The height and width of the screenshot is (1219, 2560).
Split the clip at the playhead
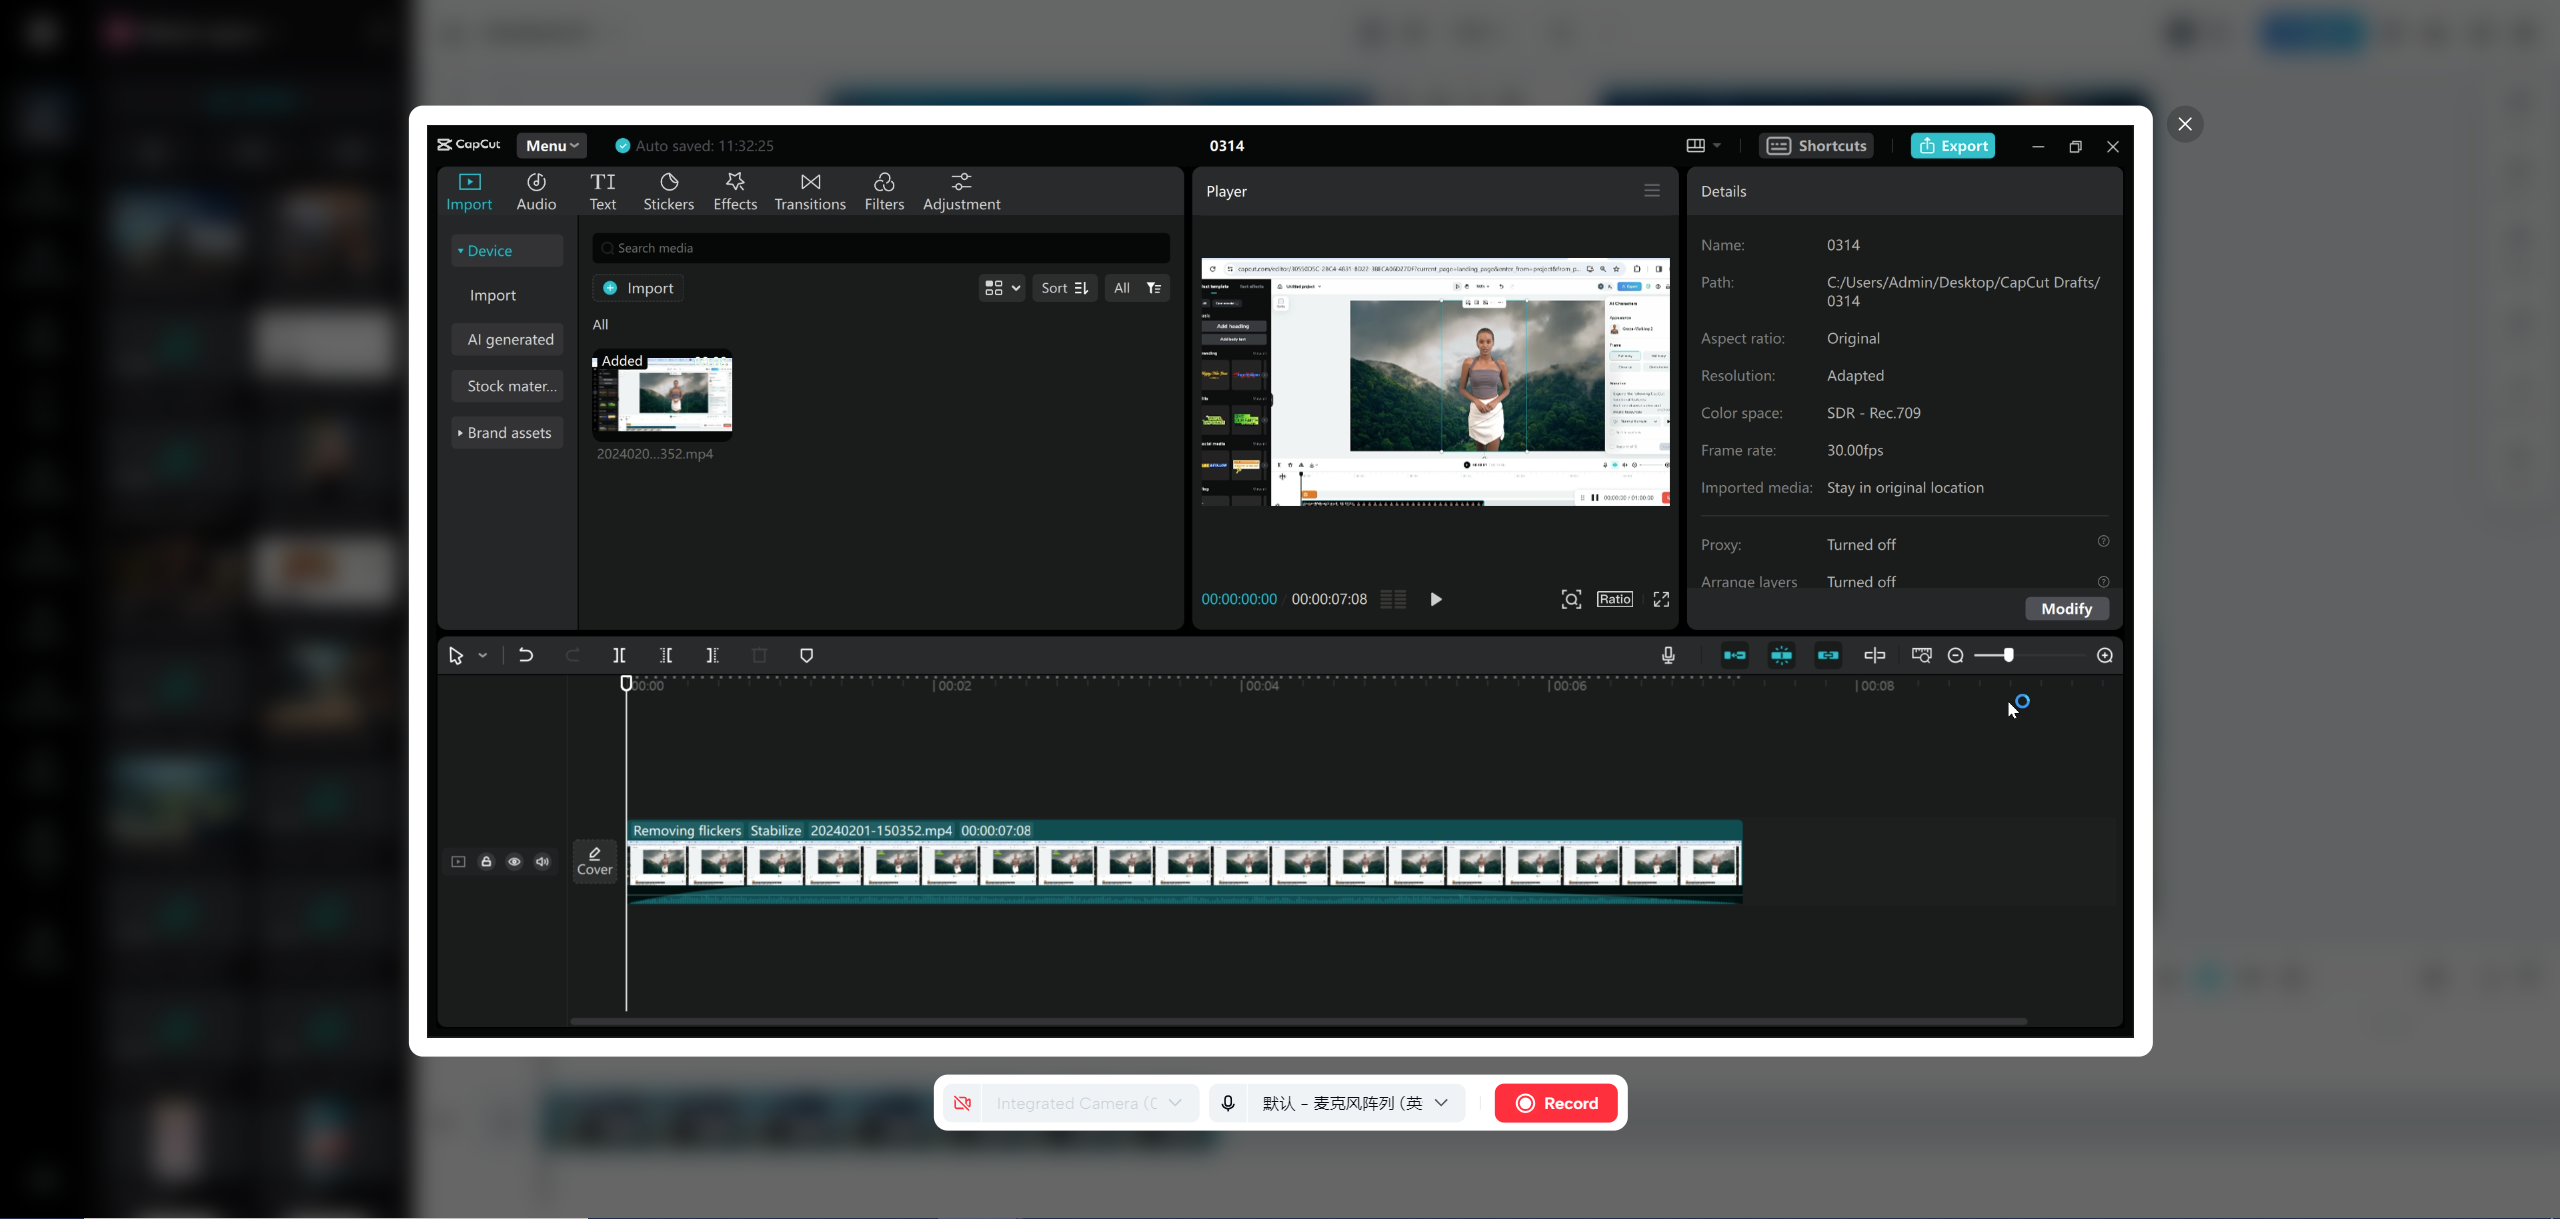point(619,655)
